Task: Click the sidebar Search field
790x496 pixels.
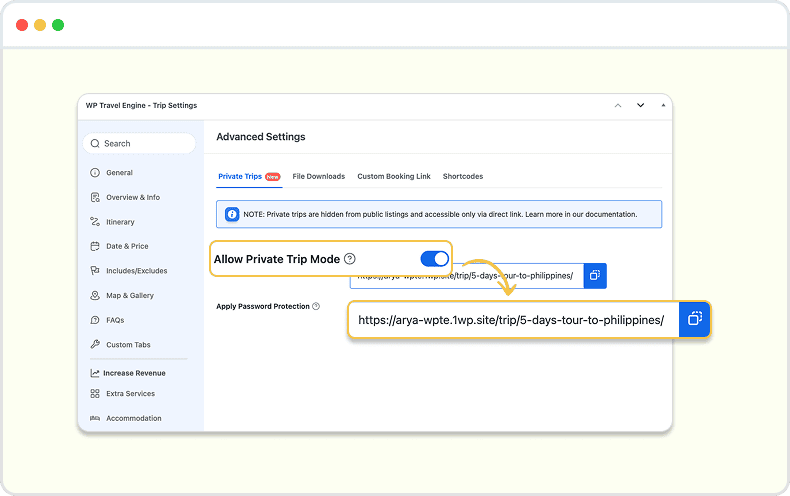Action: (140, 144)
